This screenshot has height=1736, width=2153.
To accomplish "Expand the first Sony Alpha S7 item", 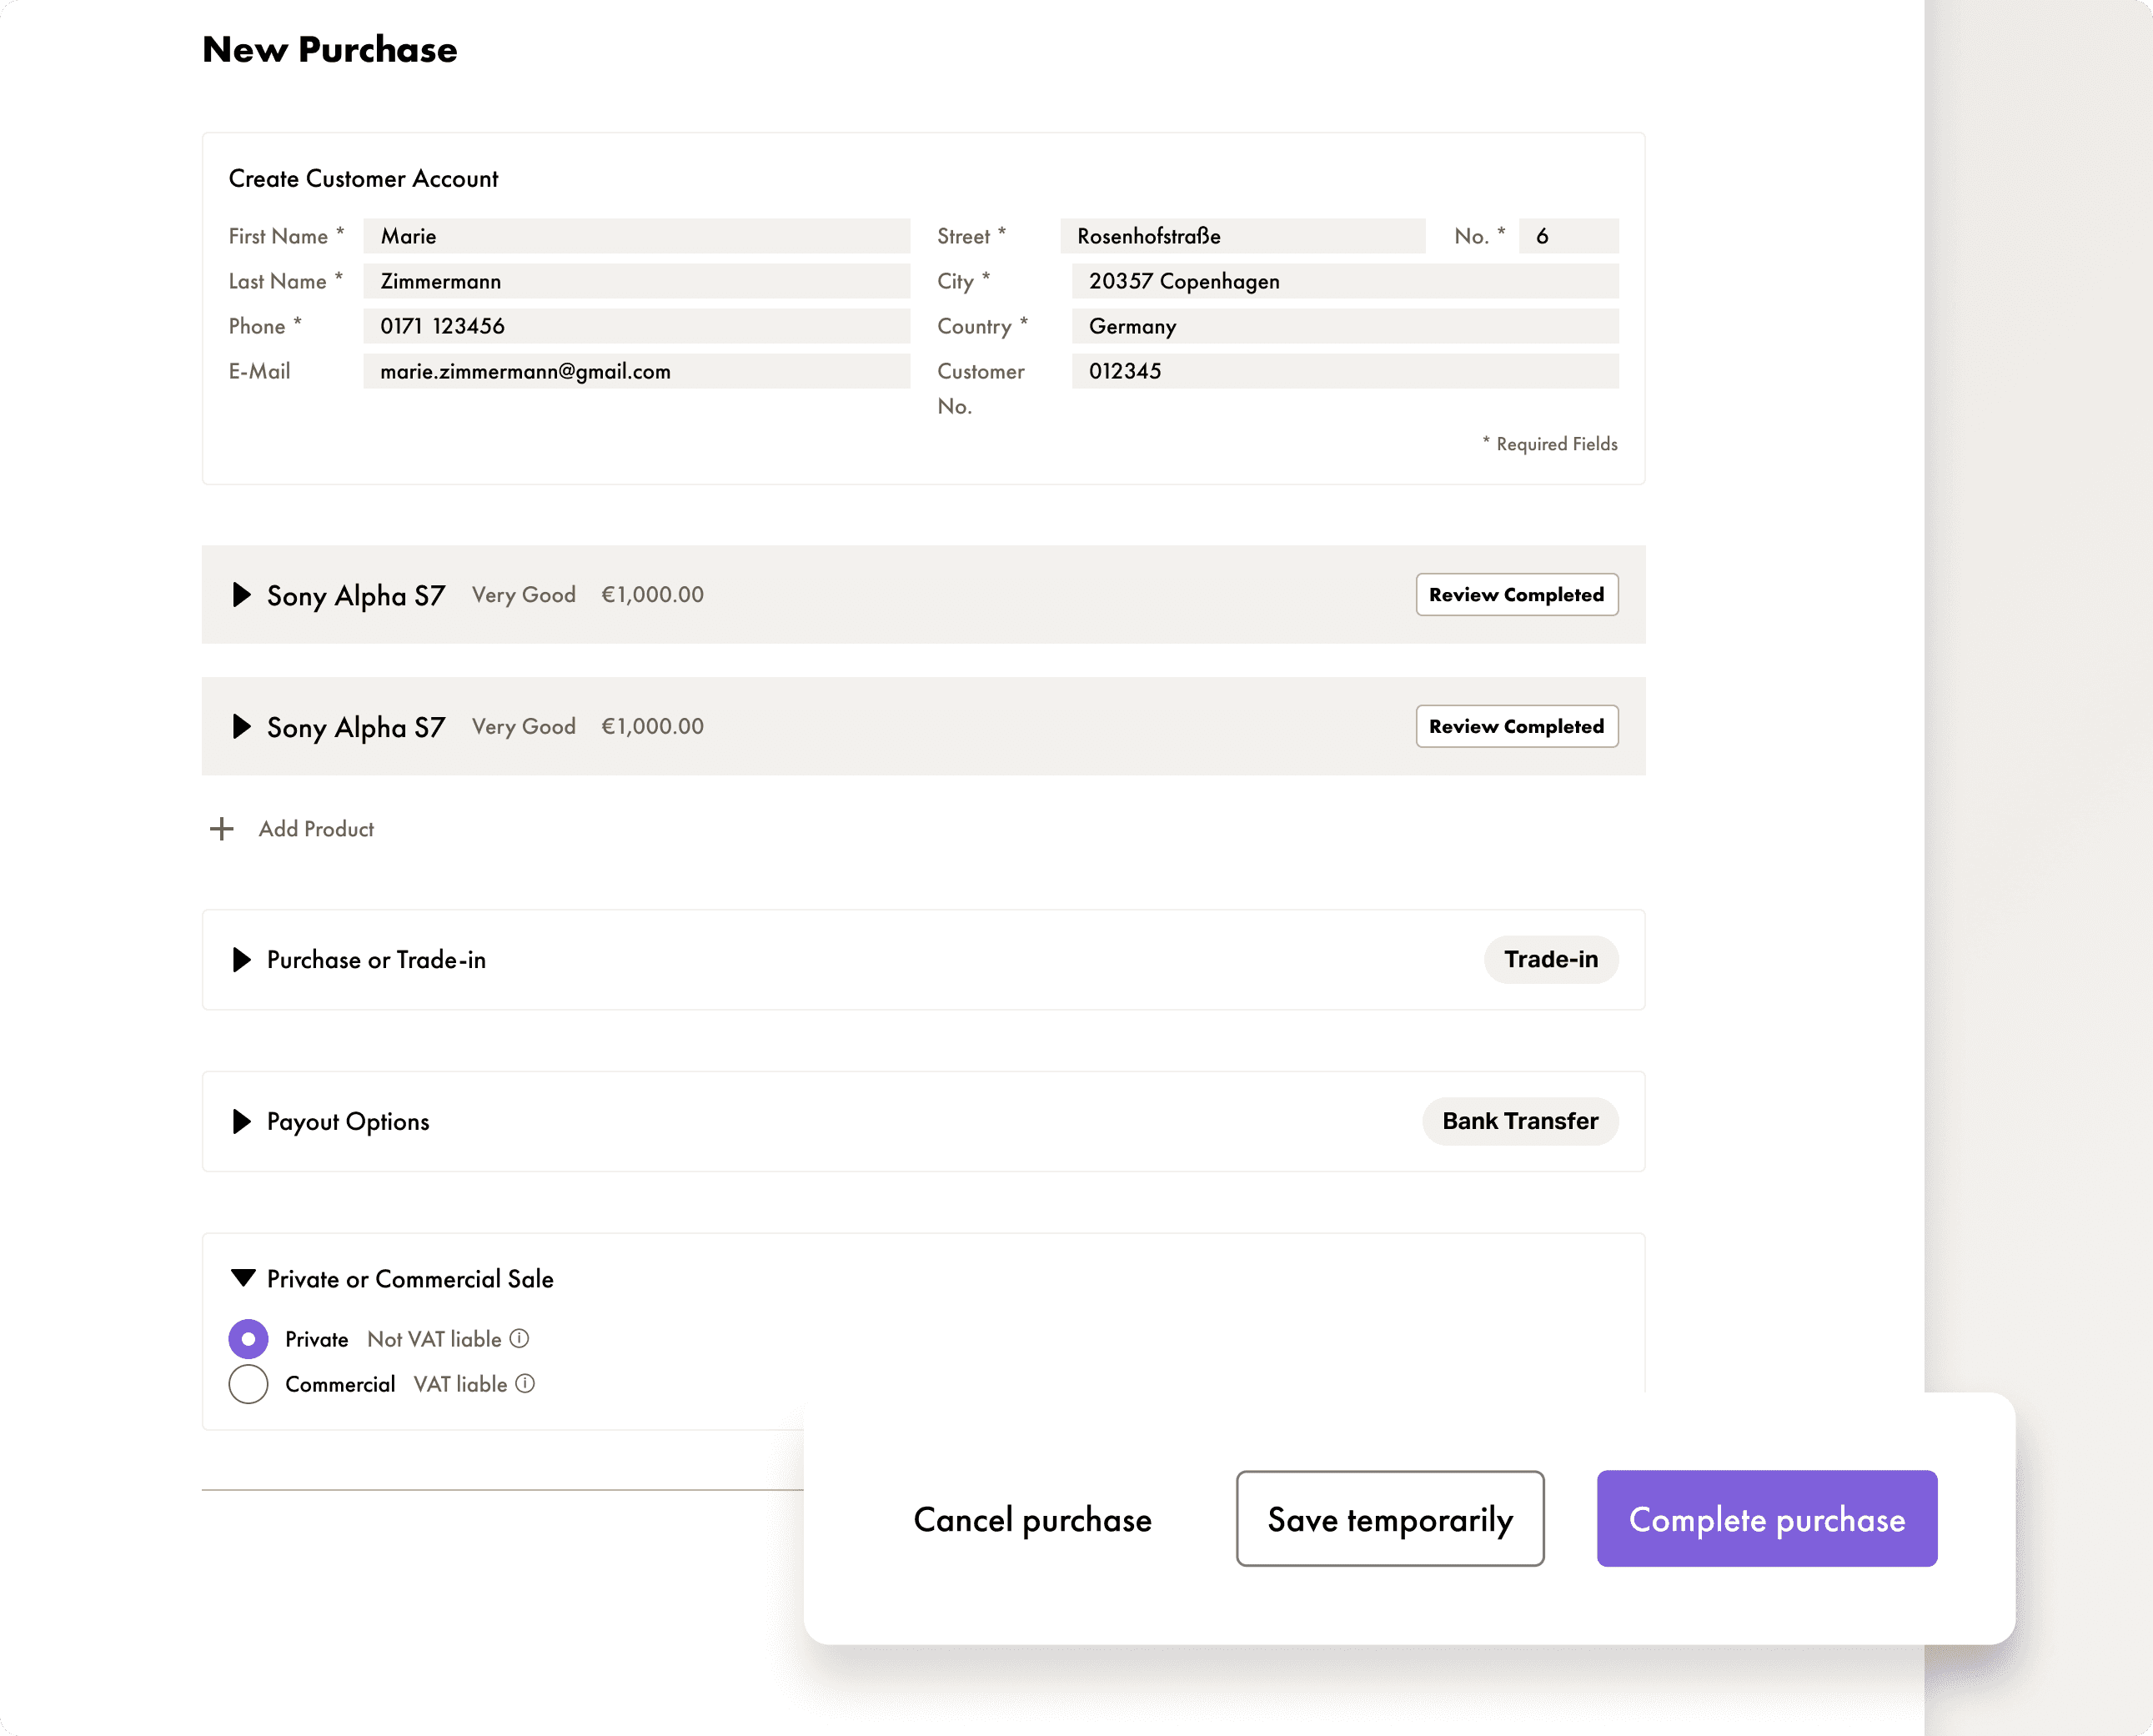I will click(241, 595).
